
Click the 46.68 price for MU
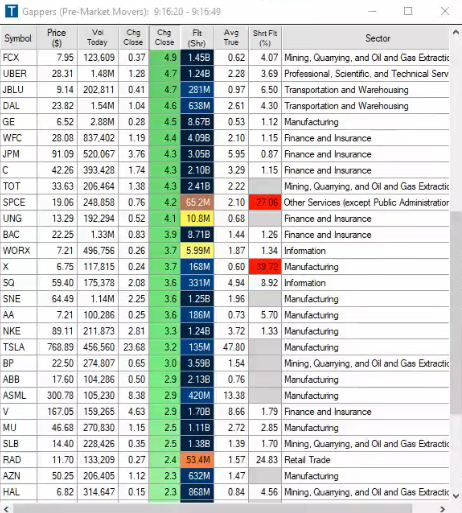tap(57, 427)
